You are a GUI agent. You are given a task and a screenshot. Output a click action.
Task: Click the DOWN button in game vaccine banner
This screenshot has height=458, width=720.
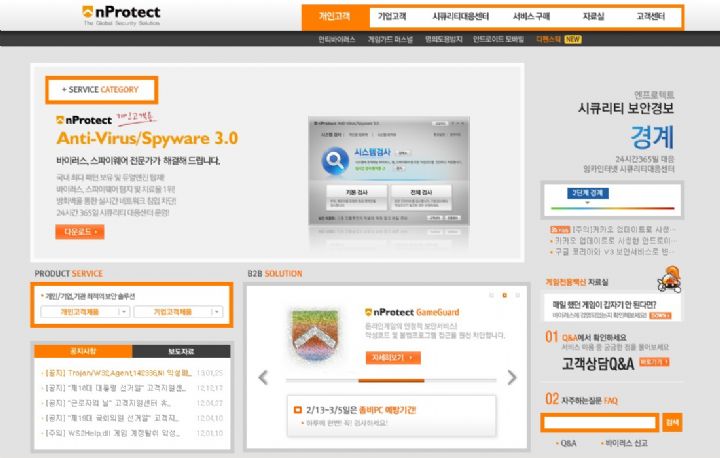[x=660, y=316]
